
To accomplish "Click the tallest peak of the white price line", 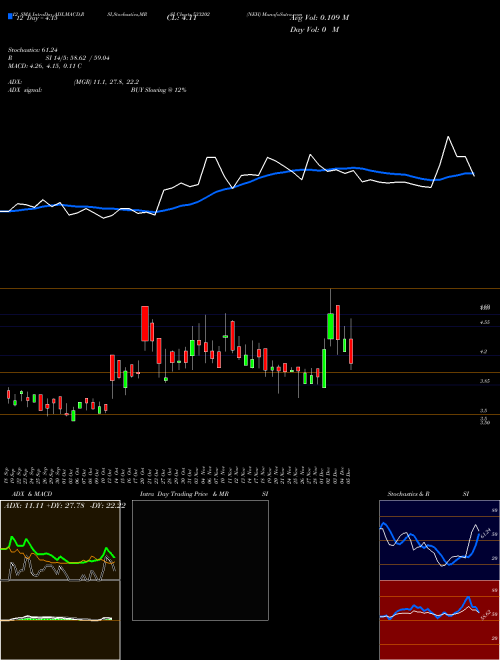I will pos(448,137).
